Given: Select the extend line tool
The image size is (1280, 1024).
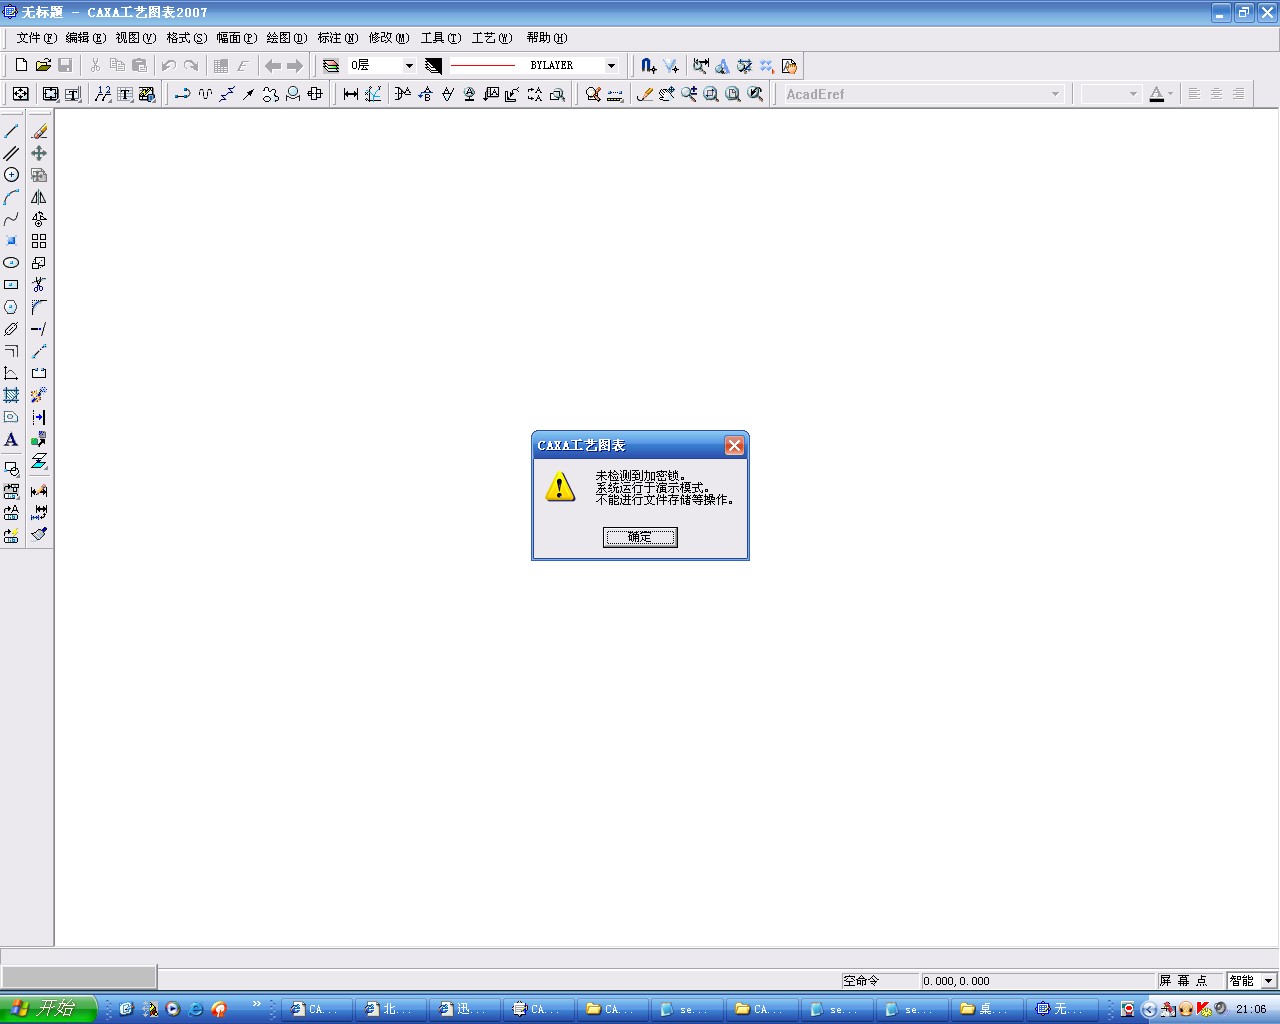Looking at the screenshot, I should point(39,329).
